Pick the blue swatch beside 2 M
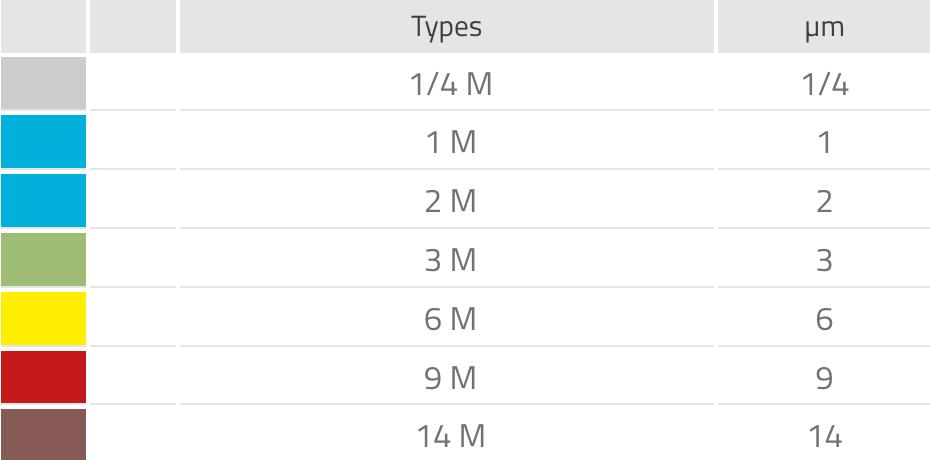The height and width of the screenshot is (460, 930). [43, 201]
